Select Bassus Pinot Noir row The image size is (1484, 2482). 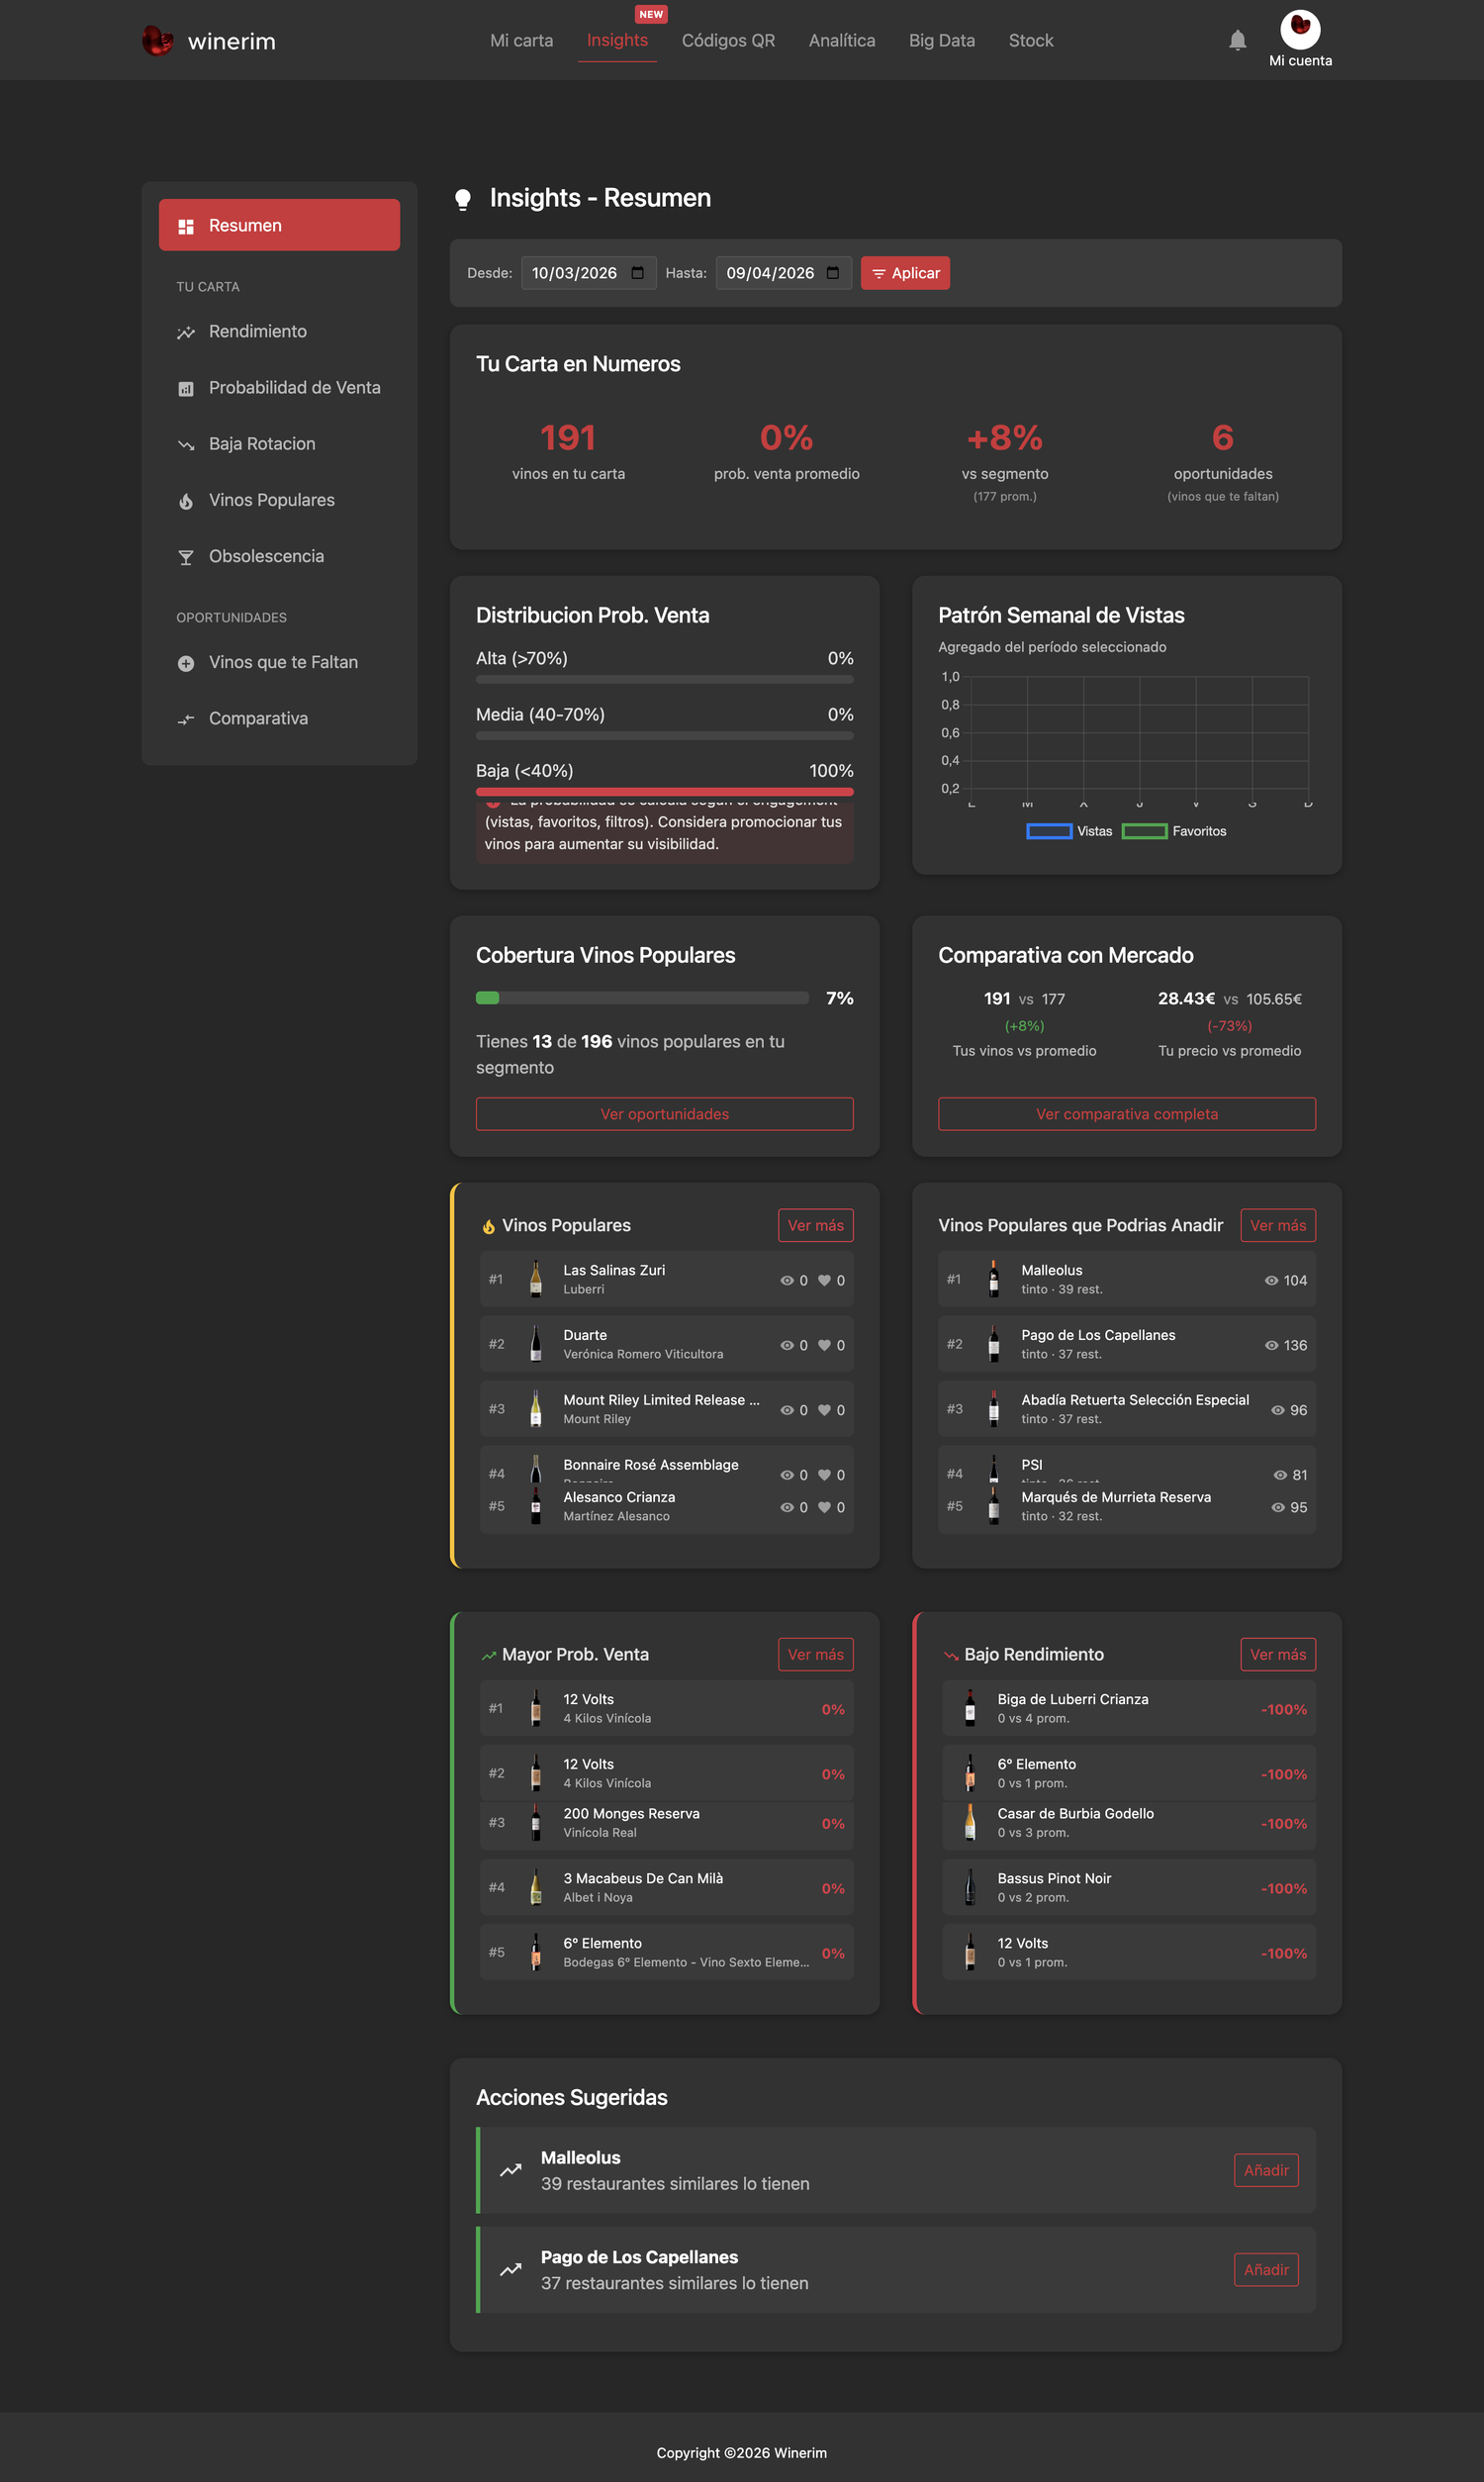point(1129,1888)
